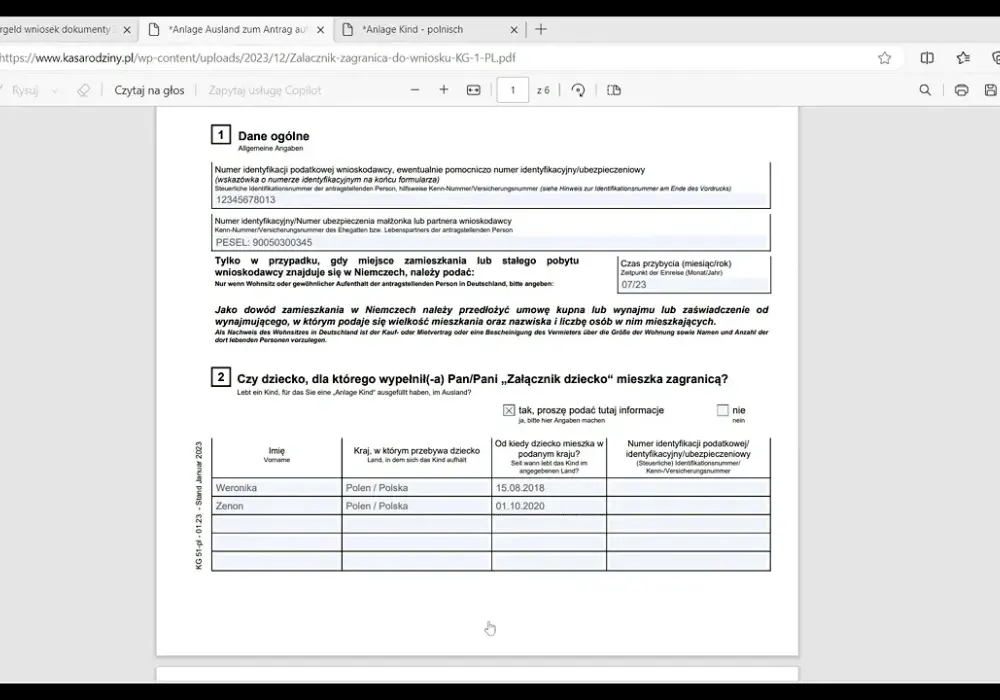Click the name cell 'Weronika'
This screenshot has width=1000, height=700.
pyautogui.click(x=277, y=488)
